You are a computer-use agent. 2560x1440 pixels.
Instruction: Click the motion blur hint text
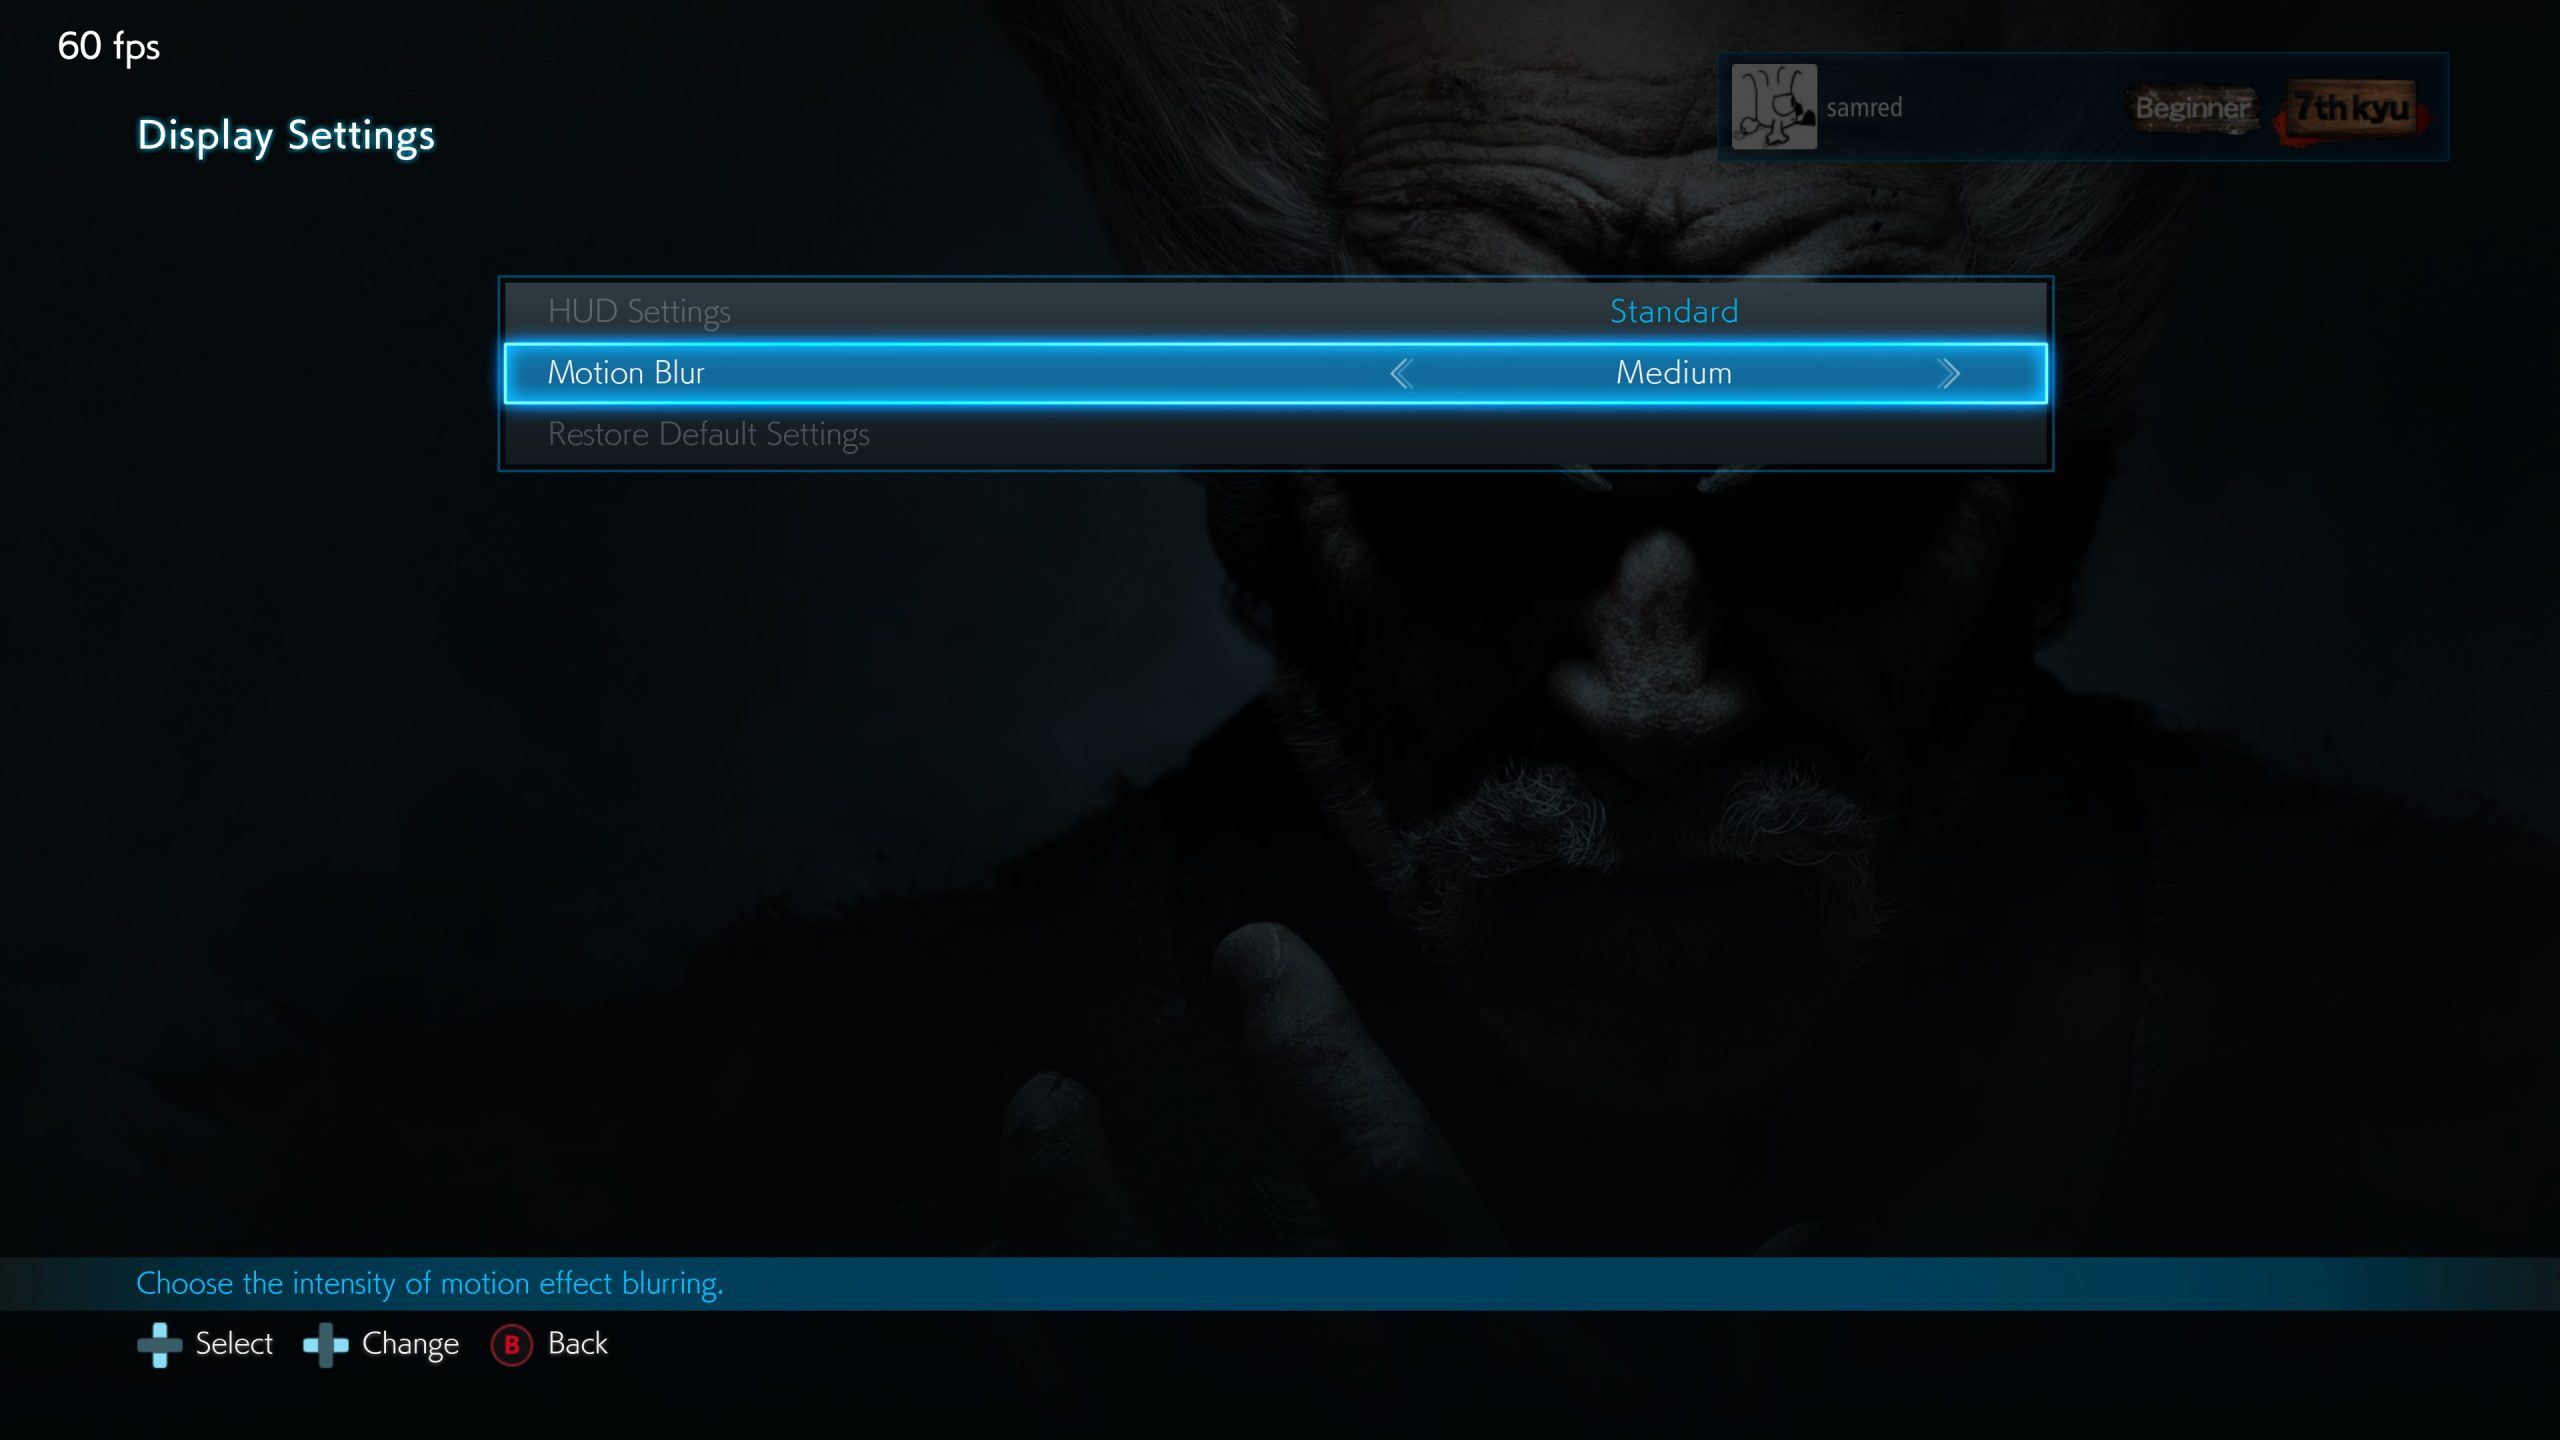[x=429, y=1283]
